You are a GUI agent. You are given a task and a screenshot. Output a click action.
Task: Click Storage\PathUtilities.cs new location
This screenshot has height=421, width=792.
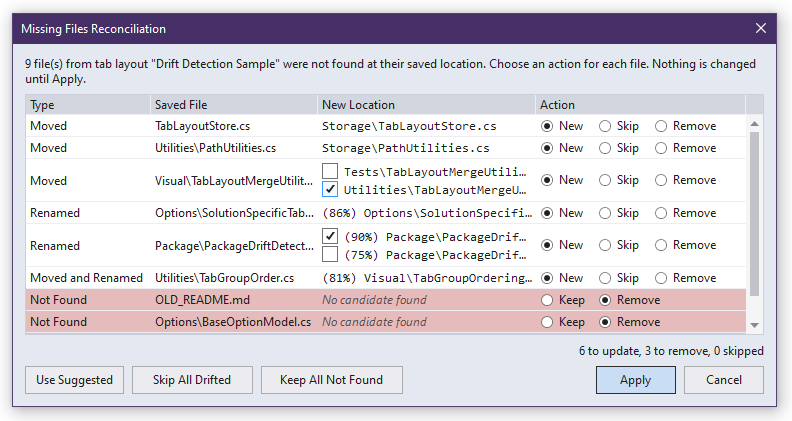tap(406, 148)
